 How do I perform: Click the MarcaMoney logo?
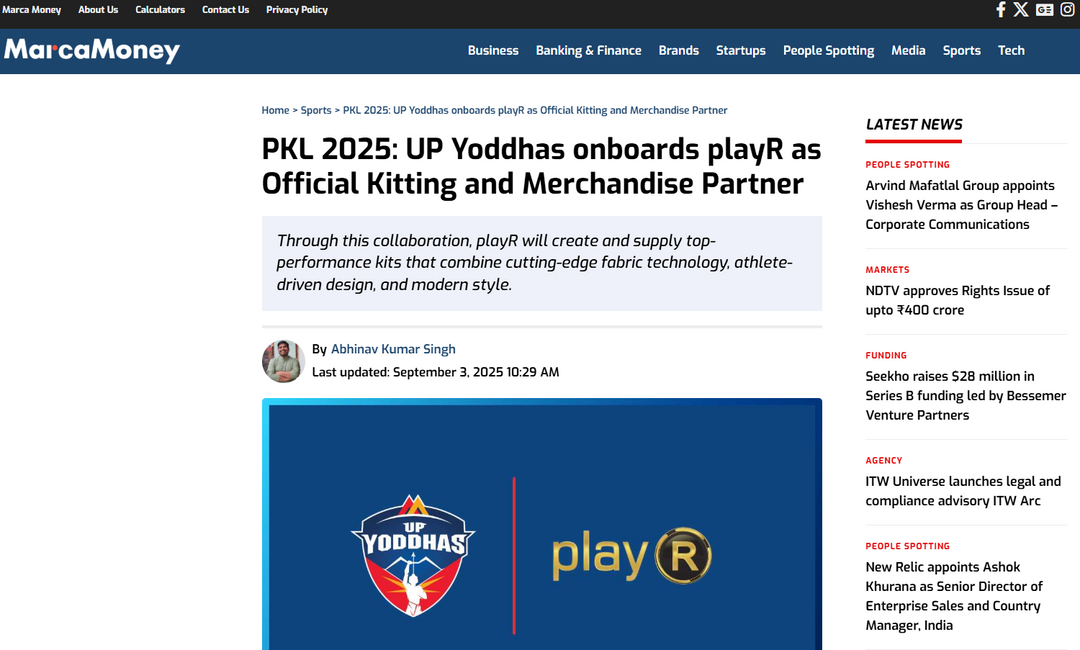pyautogui.click(x=92, y=50)
